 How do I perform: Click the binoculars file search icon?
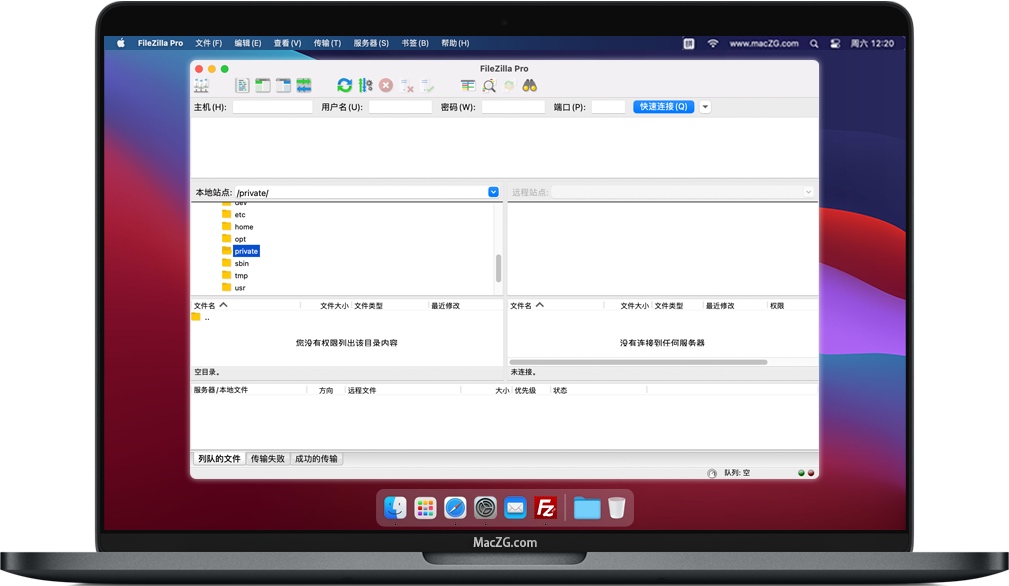(530, 86)
